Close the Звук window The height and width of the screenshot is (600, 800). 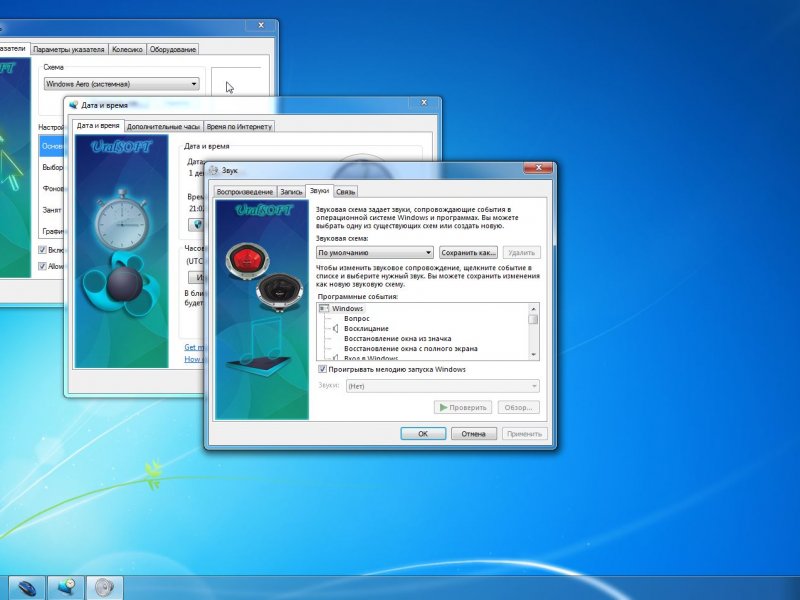click(x=538, y=168)
